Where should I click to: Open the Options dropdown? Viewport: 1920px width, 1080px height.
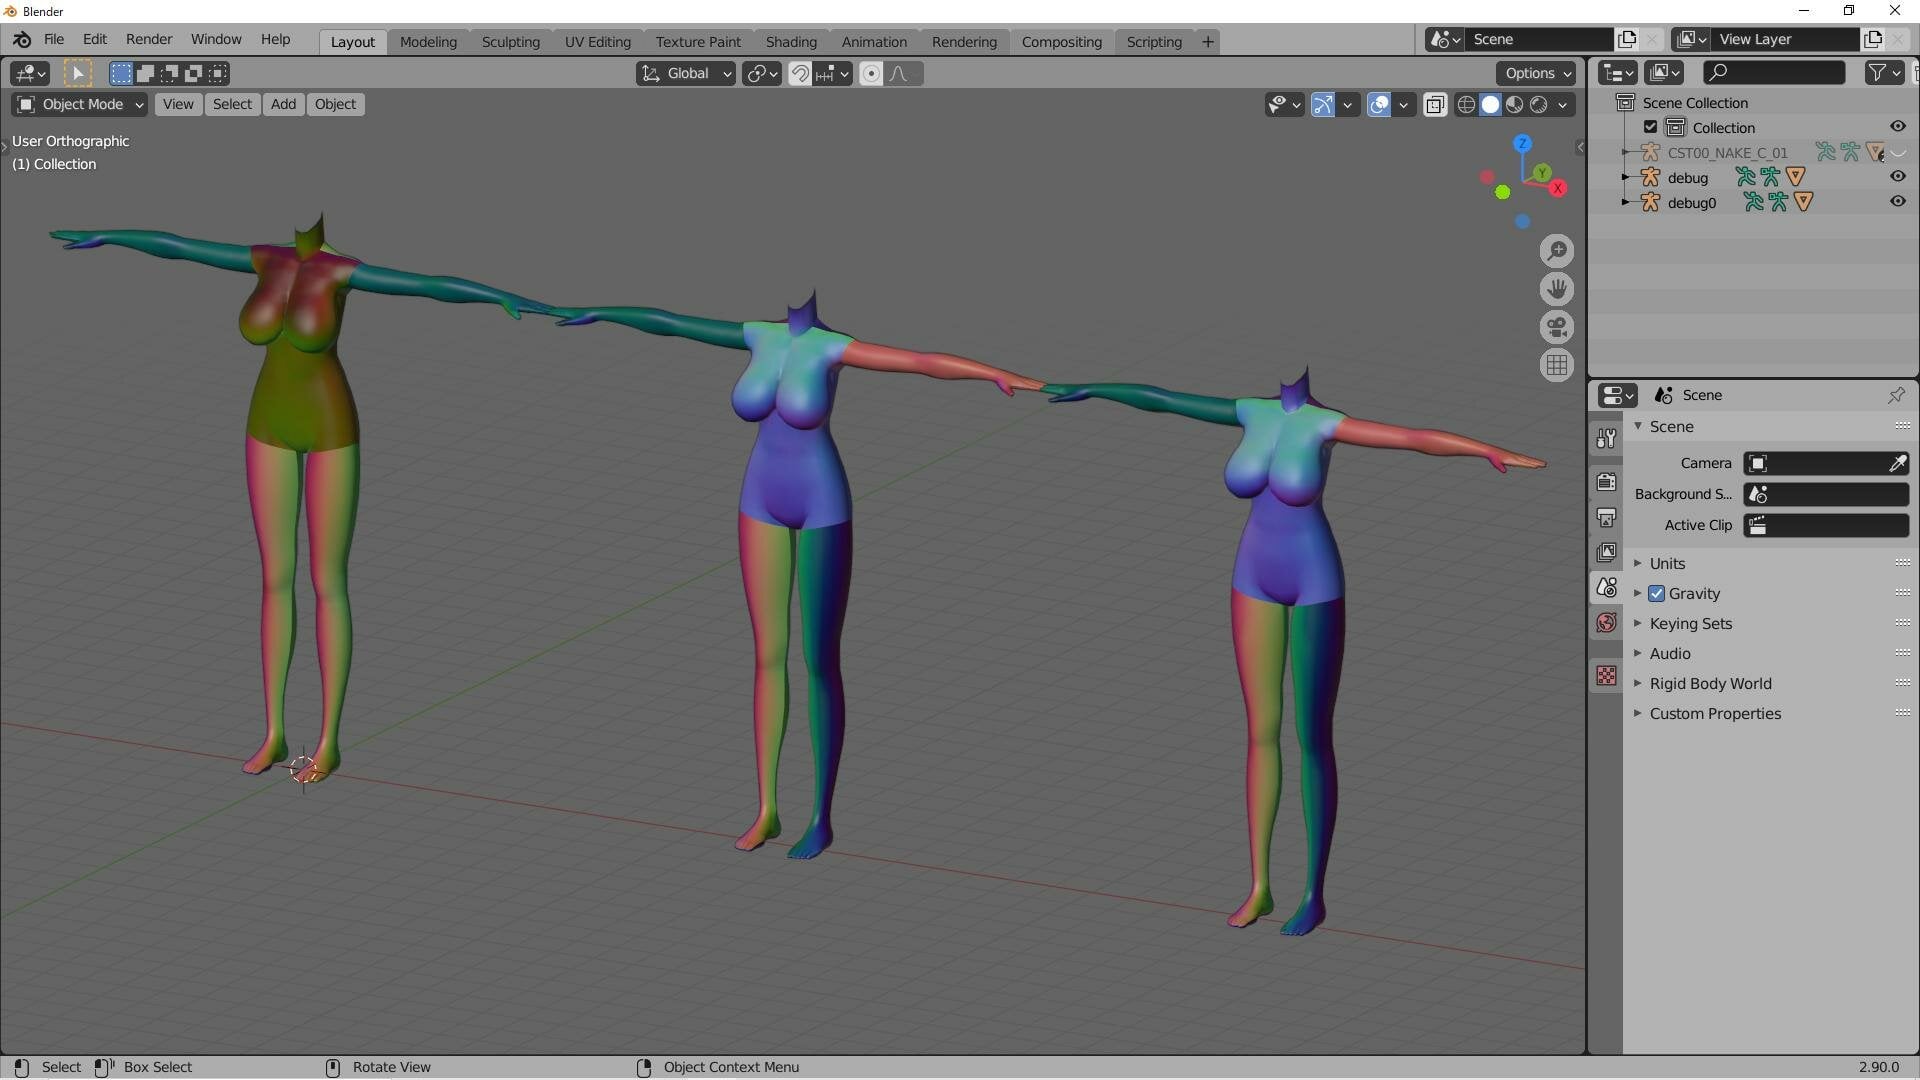[x=1536, y=73]
